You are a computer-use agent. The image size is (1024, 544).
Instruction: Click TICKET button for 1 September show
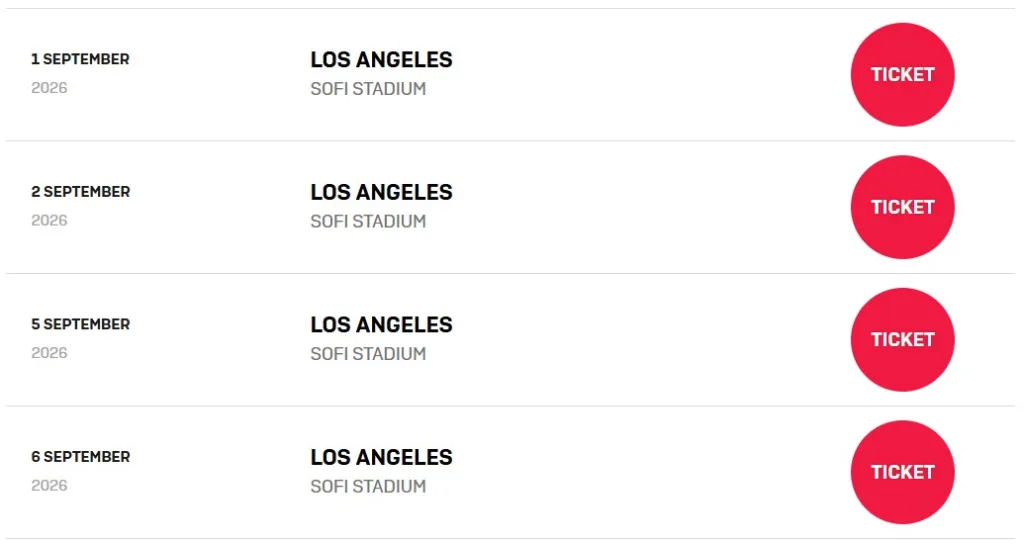(902, 75)
